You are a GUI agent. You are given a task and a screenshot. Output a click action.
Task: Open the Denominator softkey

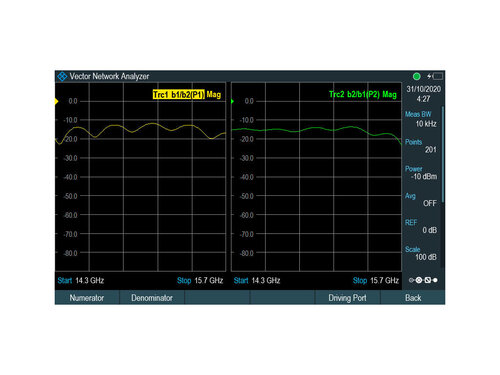[152, 297]
